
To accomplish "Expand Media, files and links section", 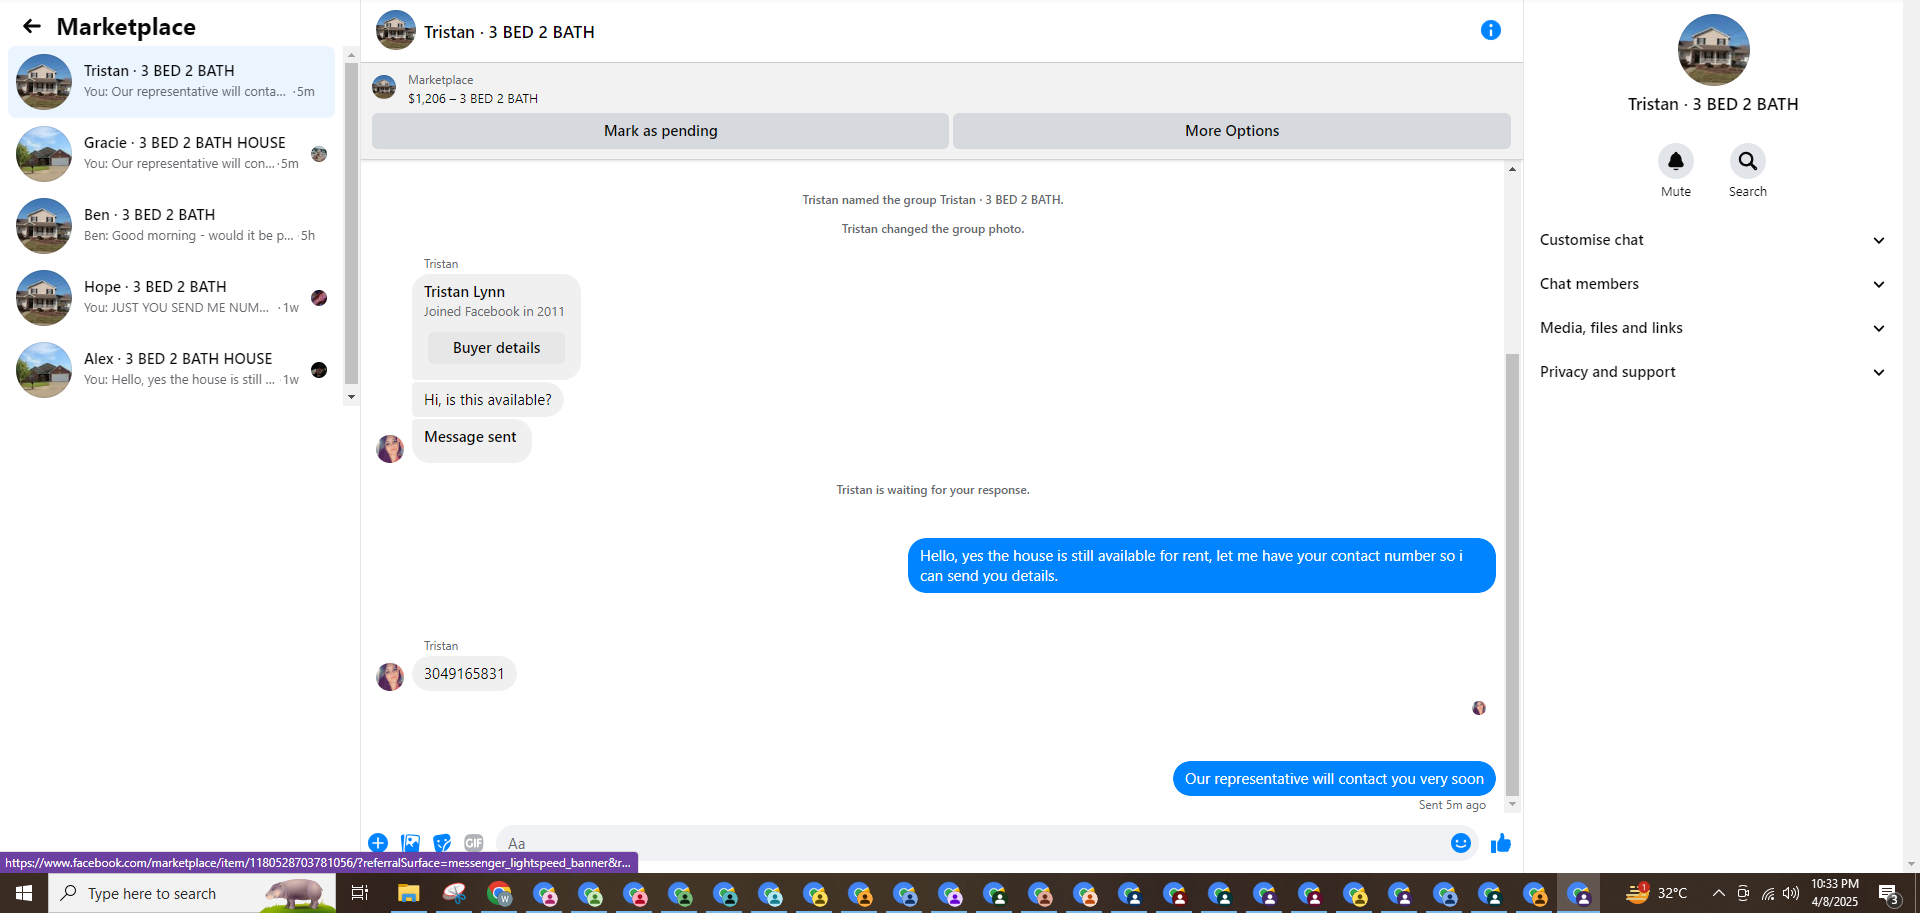I will (1712, 328).
